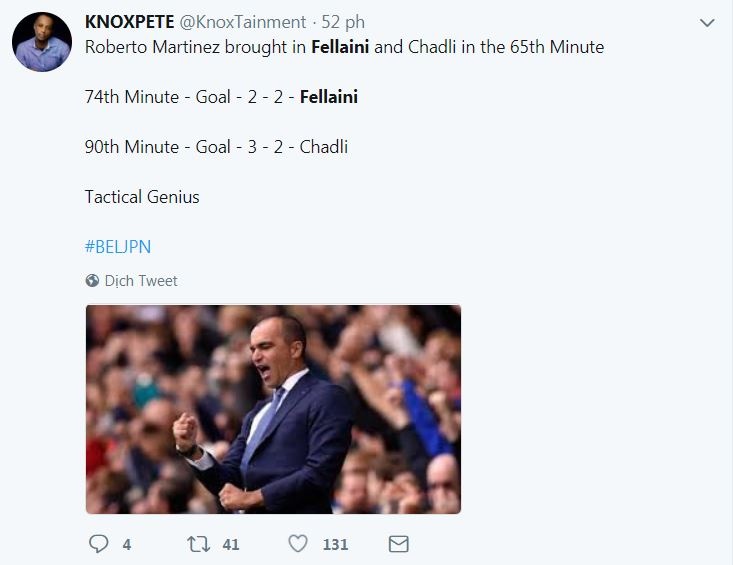Open the 52 ph timestamp
733x565 pixels.
(x=344, y=22)
